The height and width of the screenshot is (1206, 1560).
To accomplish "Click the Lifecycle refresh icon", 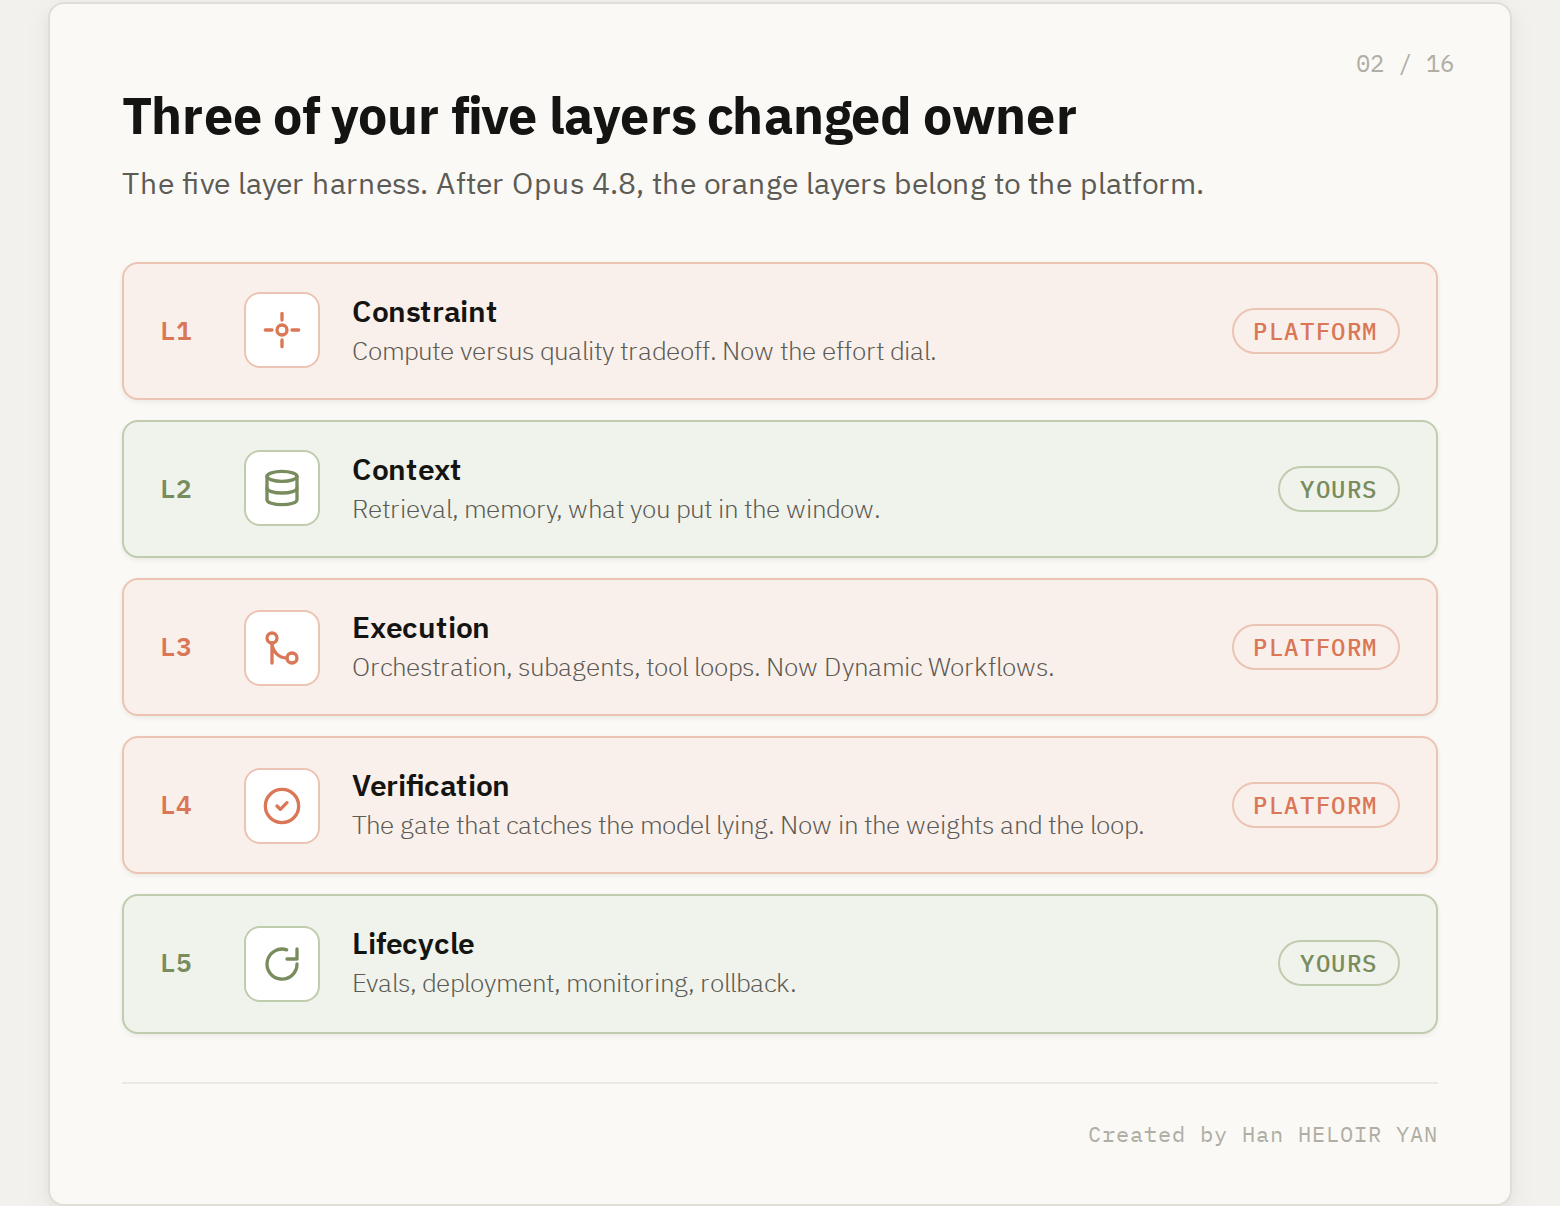I will pyautogui.click(x=282, y=964).
